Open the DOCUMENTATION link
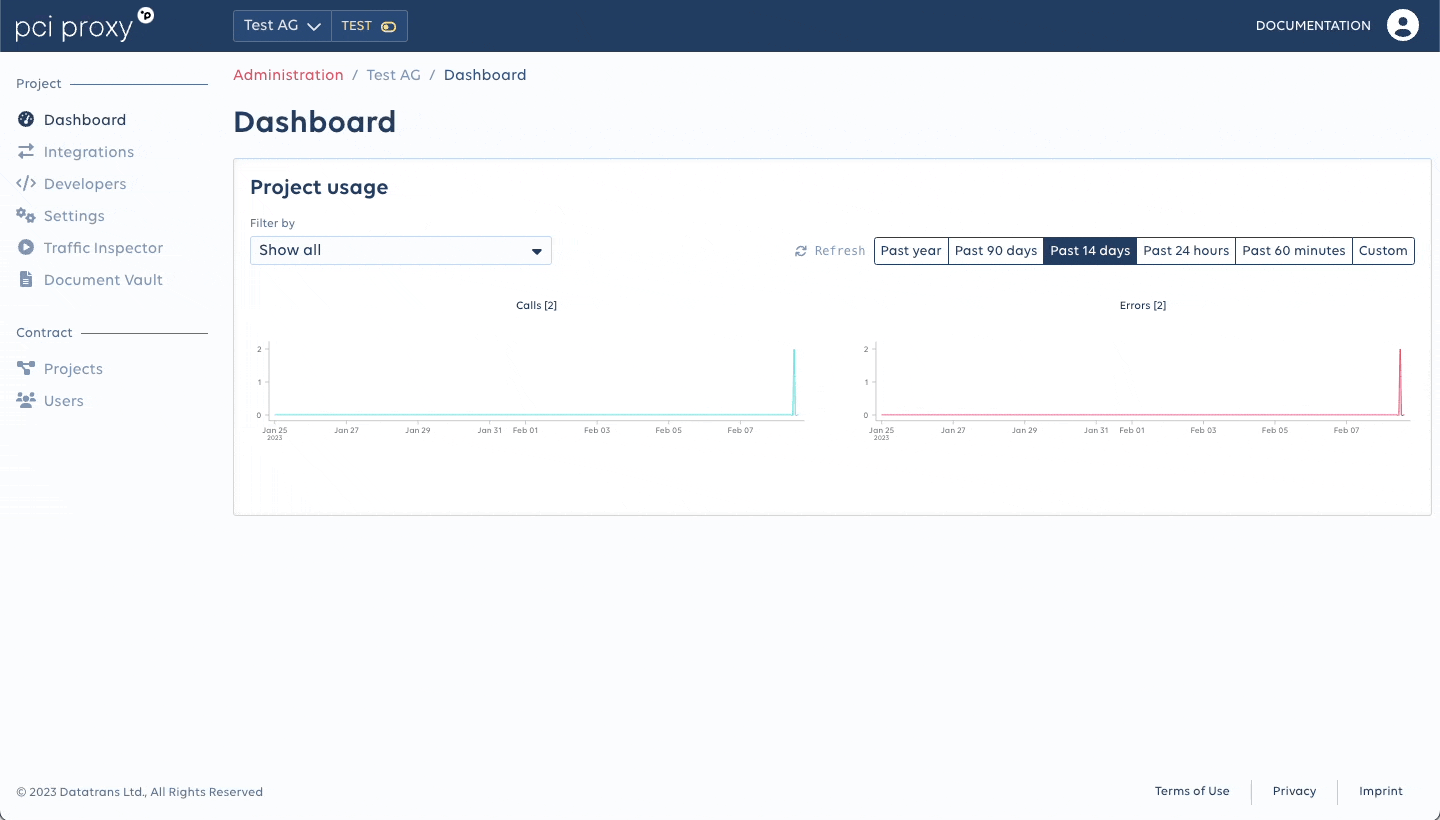1440x820 pixels. tap(1313, 26)
